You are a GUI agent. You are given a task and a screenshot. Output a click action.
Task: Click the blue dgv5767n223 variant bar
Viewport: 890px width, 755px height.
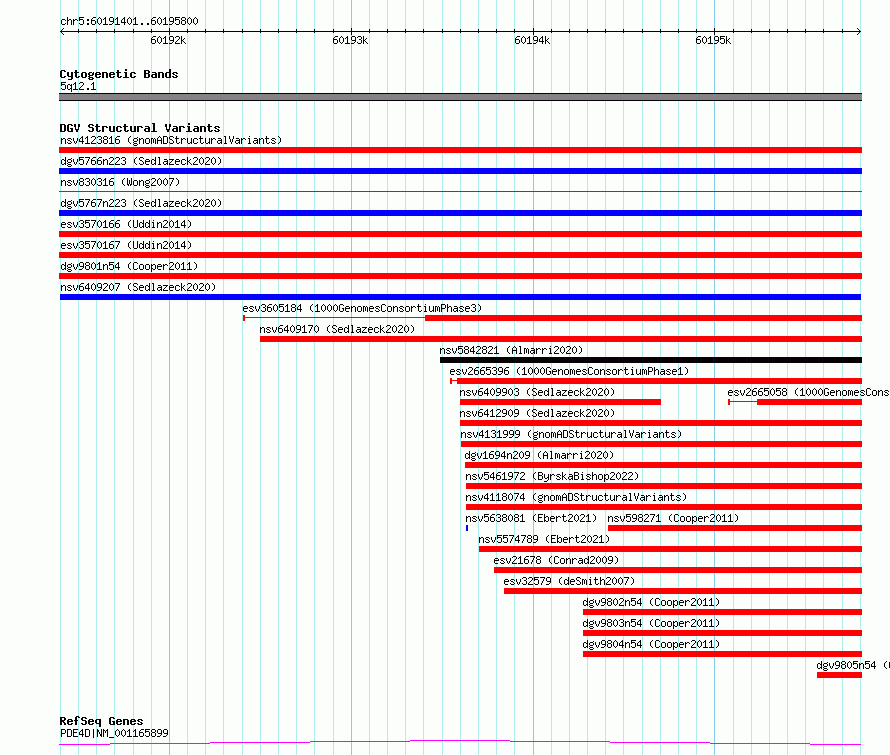[460, 213]
